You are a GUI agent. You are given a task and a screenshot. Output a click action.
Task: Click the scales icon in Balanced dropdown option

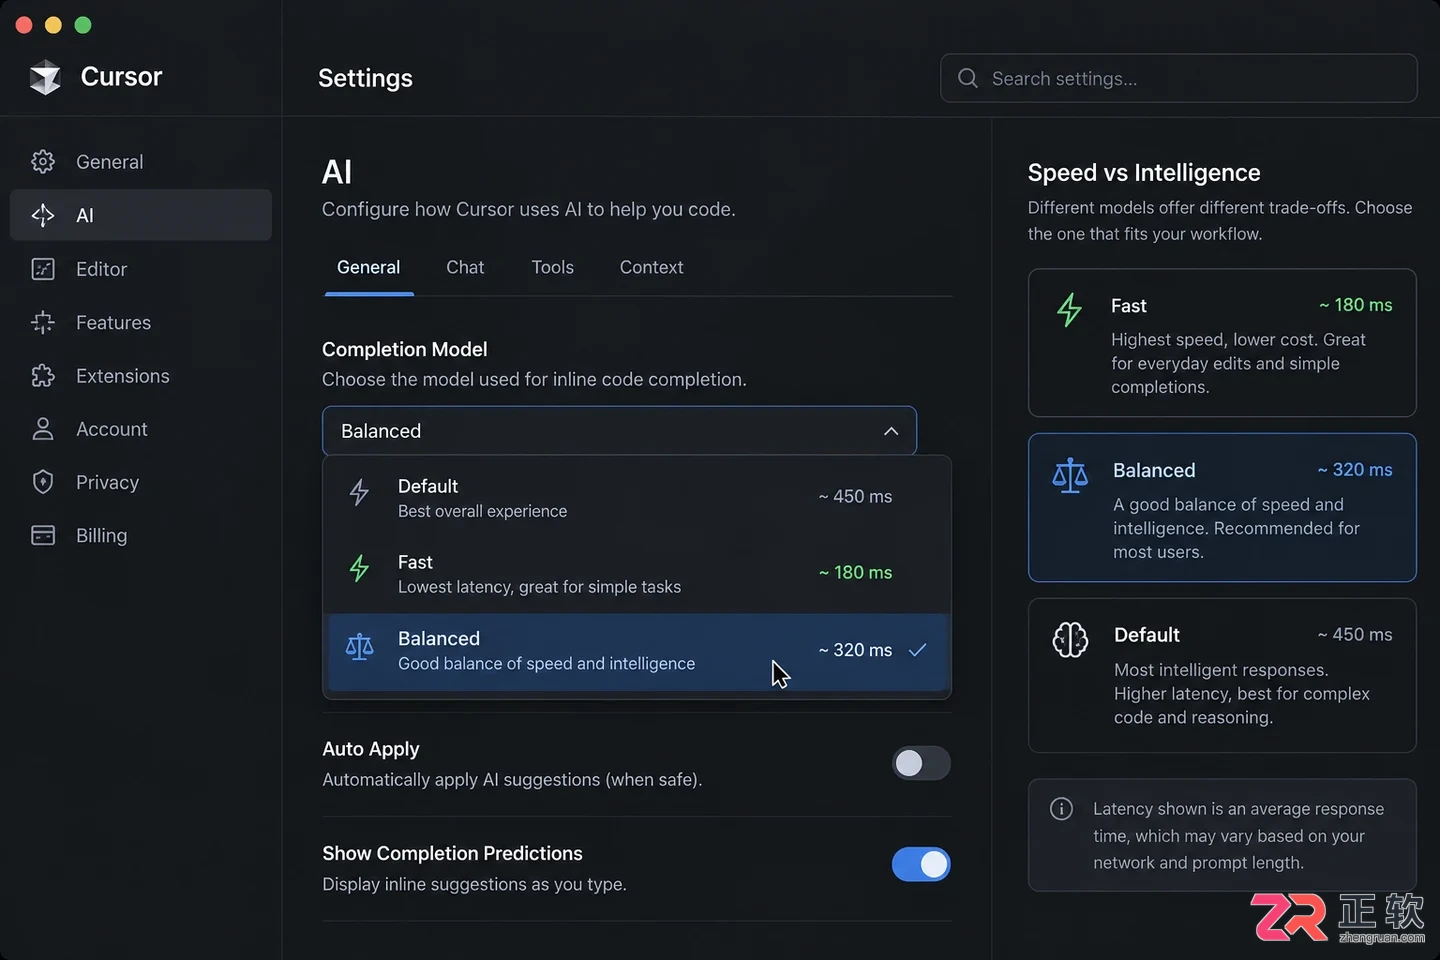tap(360, 647)
